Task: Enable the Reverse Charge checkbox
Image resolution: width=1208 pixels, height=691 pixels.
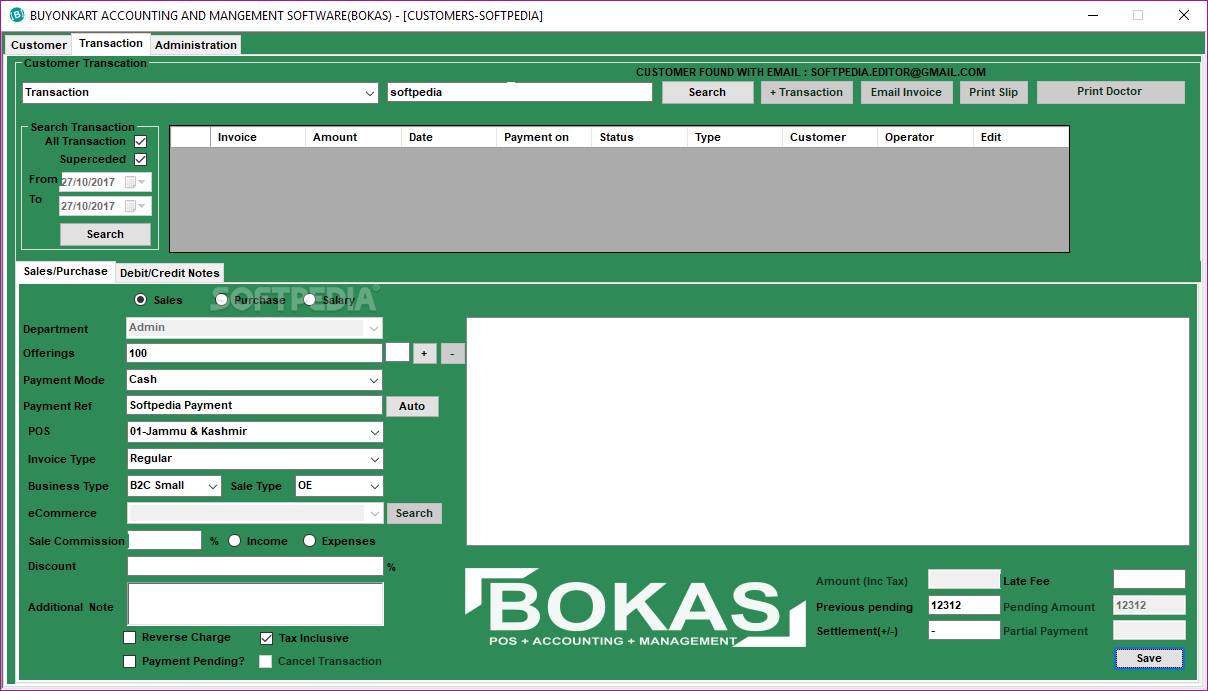Action: pos(129,638)
